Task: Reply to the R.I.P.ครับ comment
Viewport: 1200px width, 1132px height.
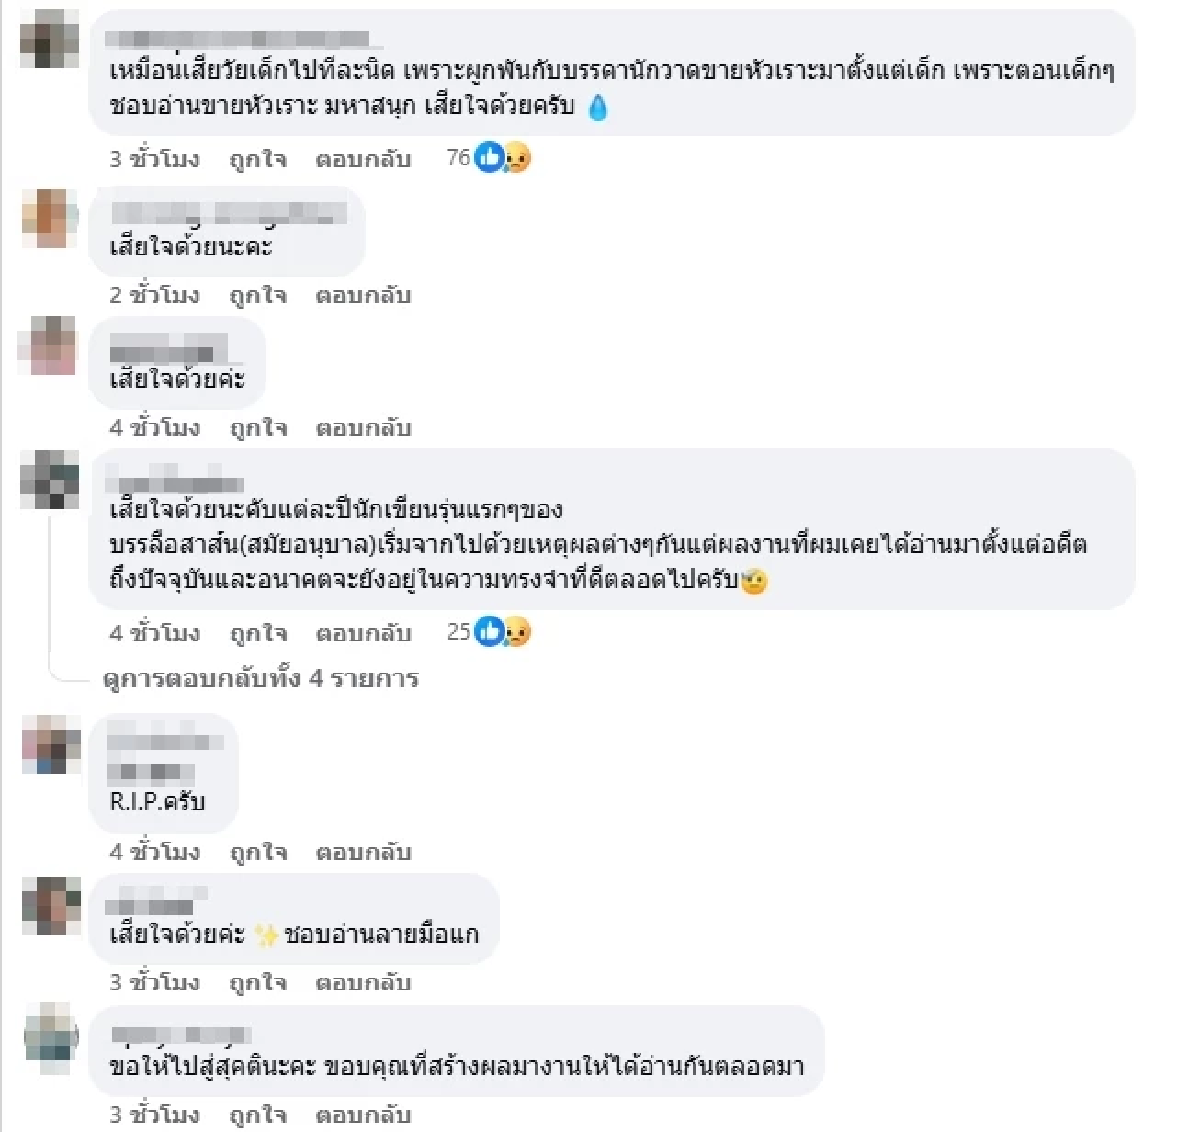Action: [363, 853]
